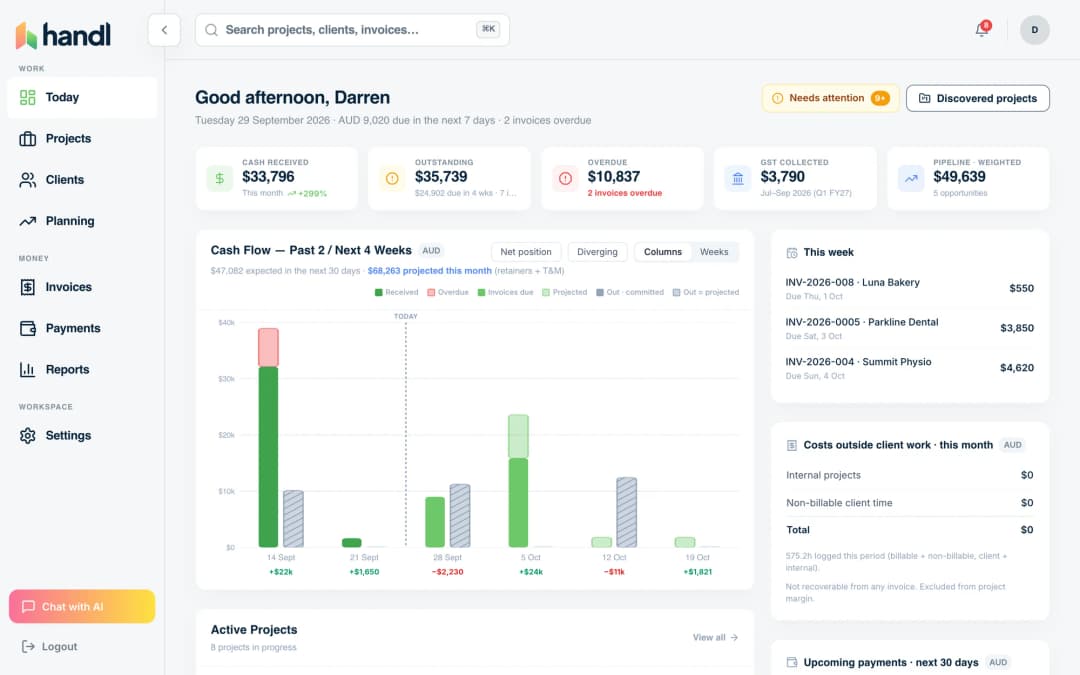Click the $68,263 projected this month text
The width and height of the screenshot is (1080, 675).
coord(430,271)
